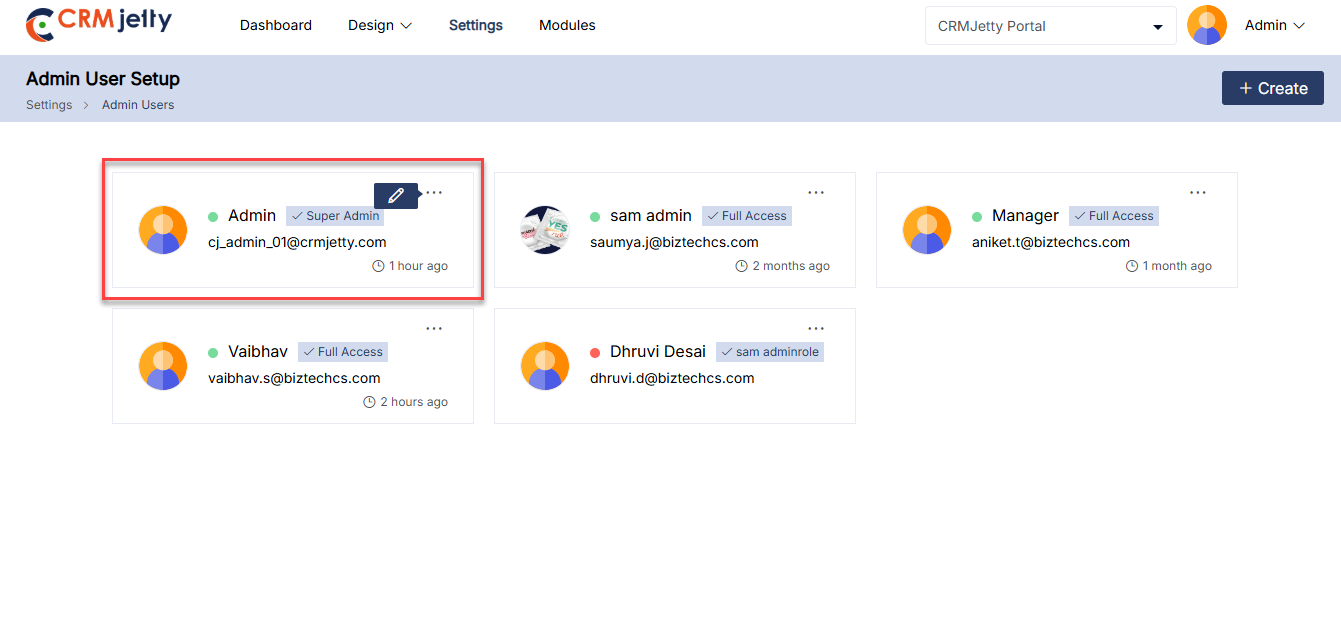Select the Settings menu item
Image resolution: width=1341 pixels, height=625 pixels.
coord(476,26)
